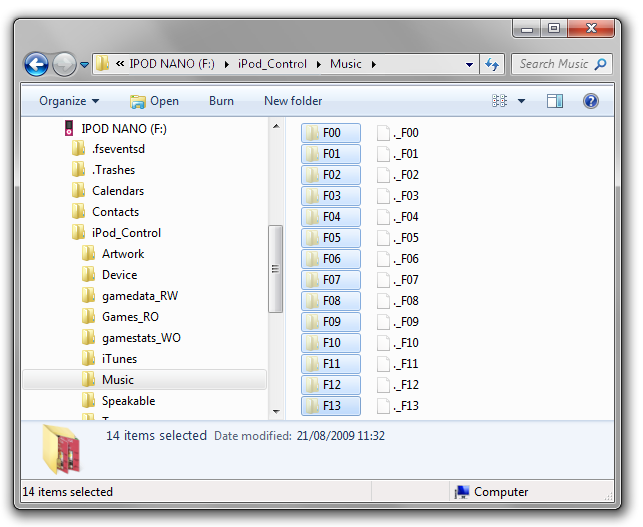643x527 pixels.
Task: Select the F11 folder
Action: (331, 364)
